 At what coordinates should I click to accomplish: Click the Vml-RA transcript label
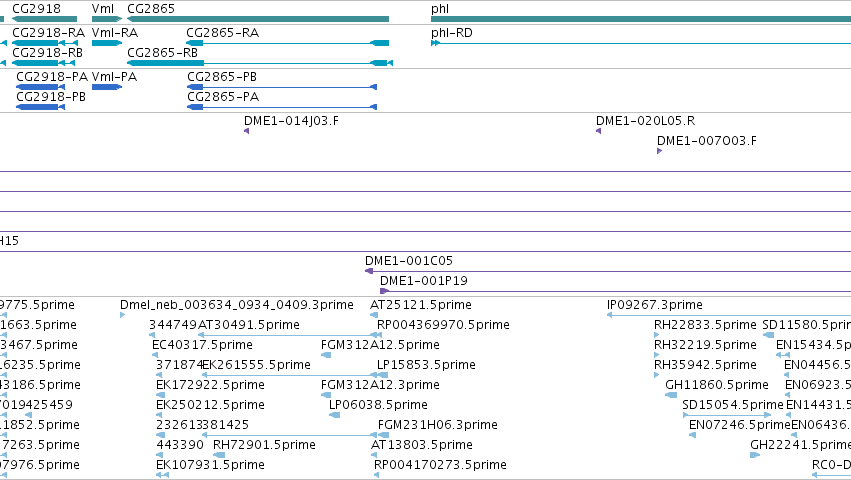[115, 33]
